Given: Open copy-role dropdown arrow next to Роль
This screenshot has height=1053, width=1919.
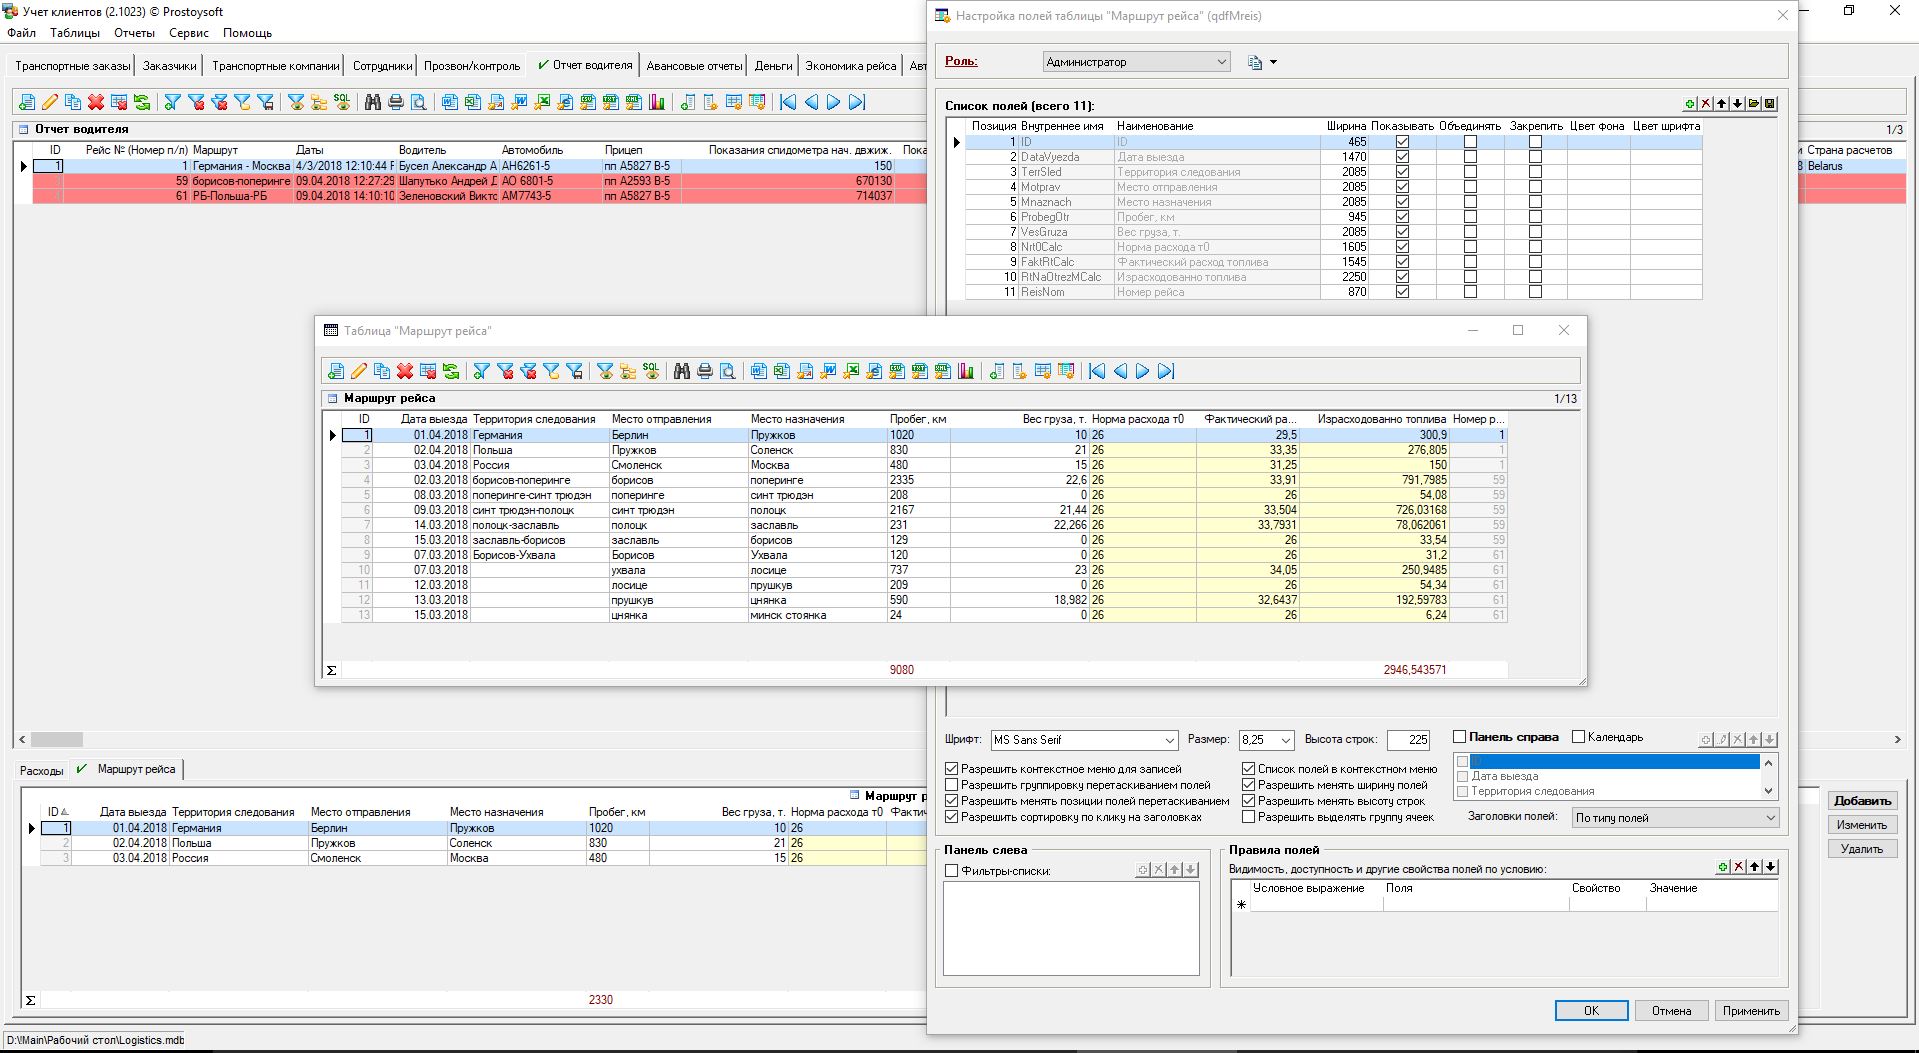Looking at the screenshot, I should coord(1273,62).
